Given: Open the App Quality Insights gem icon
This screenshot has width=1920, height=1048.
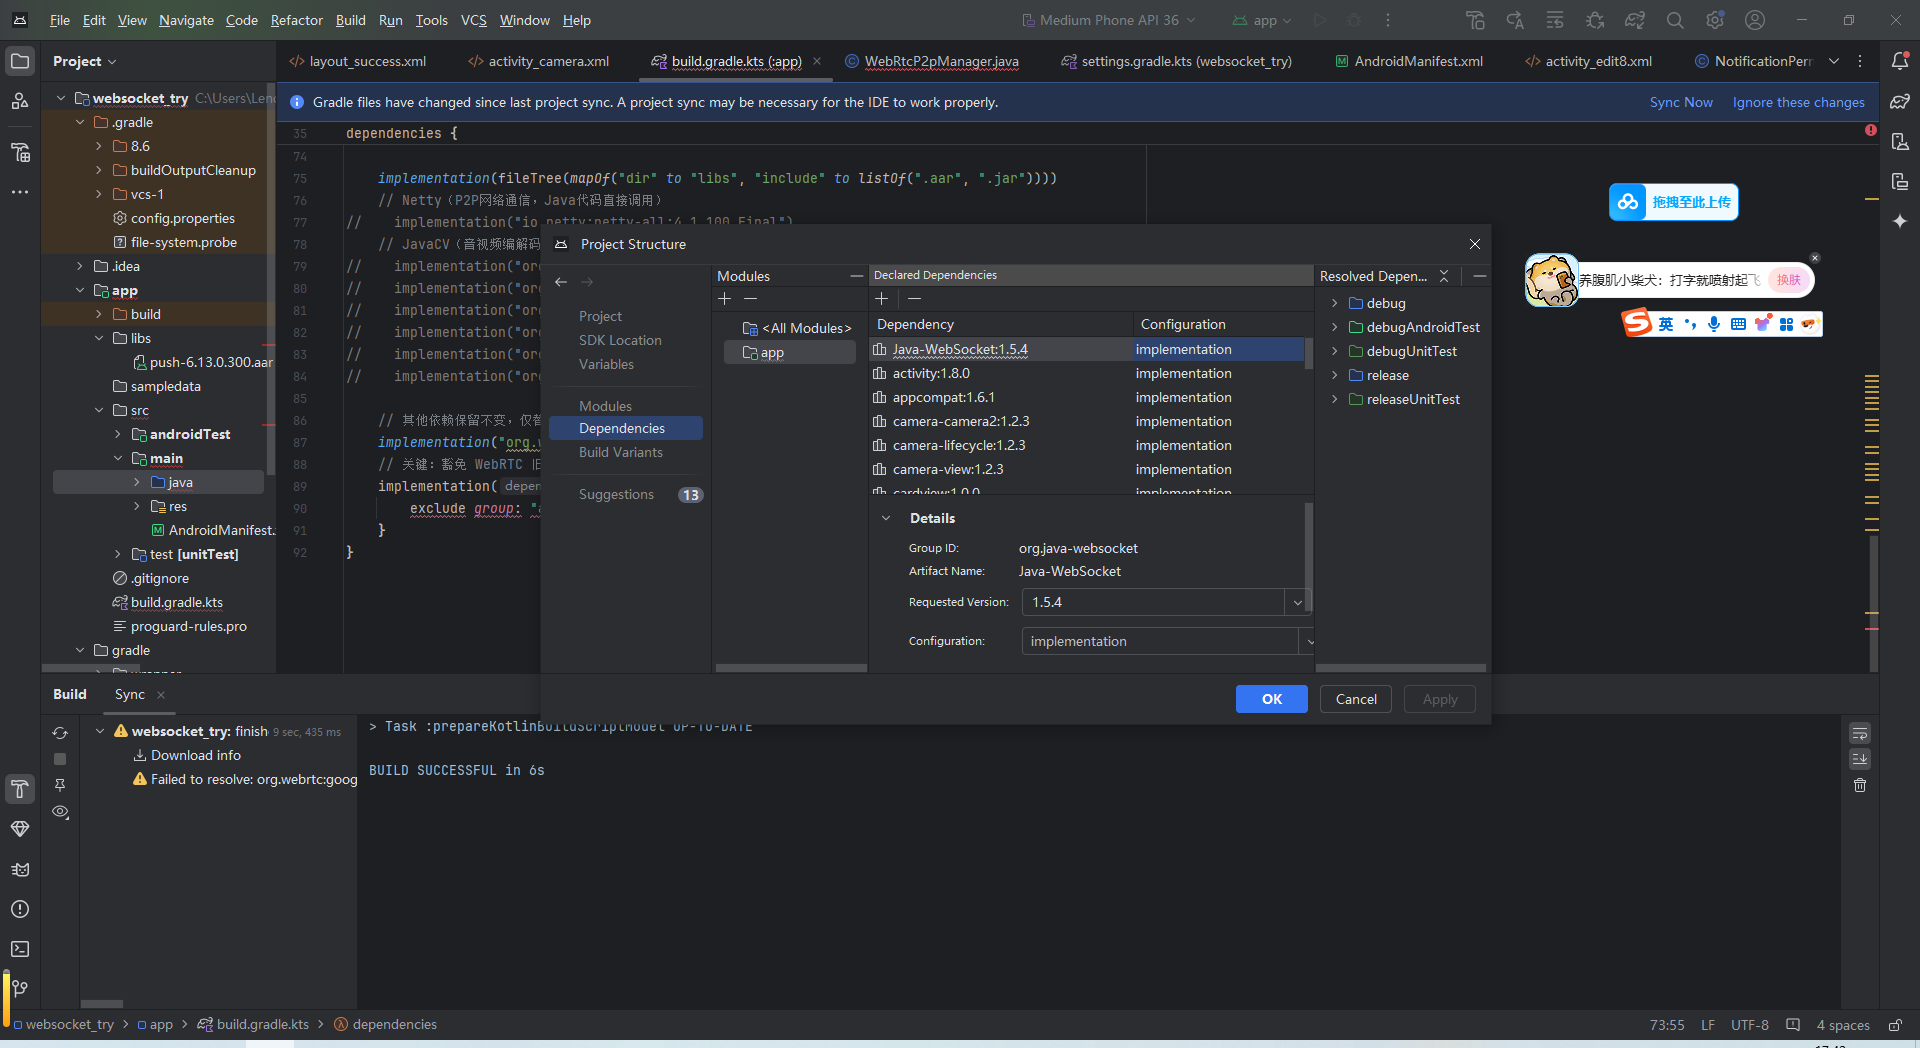Looking at the screenshot, I should pos(20,829).
